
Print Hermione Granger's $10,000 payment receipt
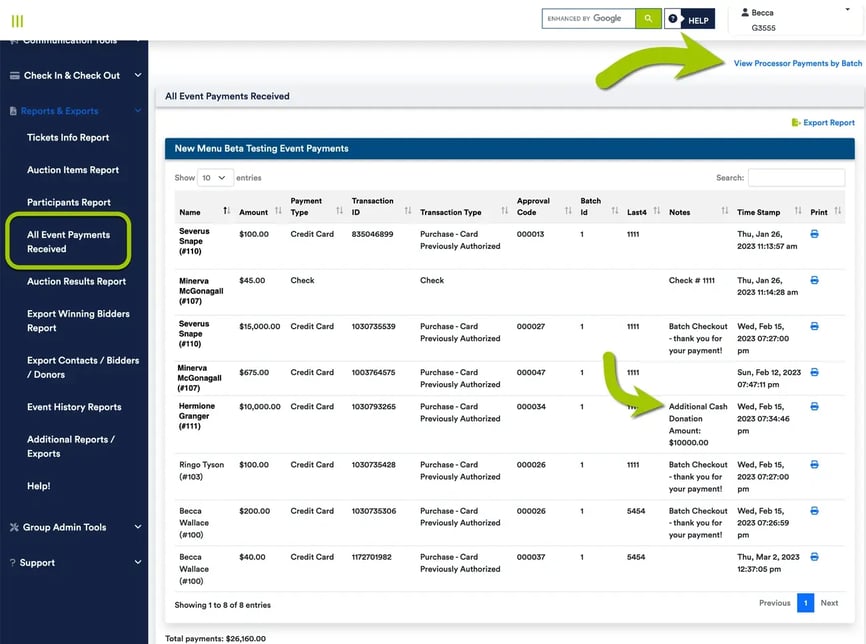tap(814, 407)
